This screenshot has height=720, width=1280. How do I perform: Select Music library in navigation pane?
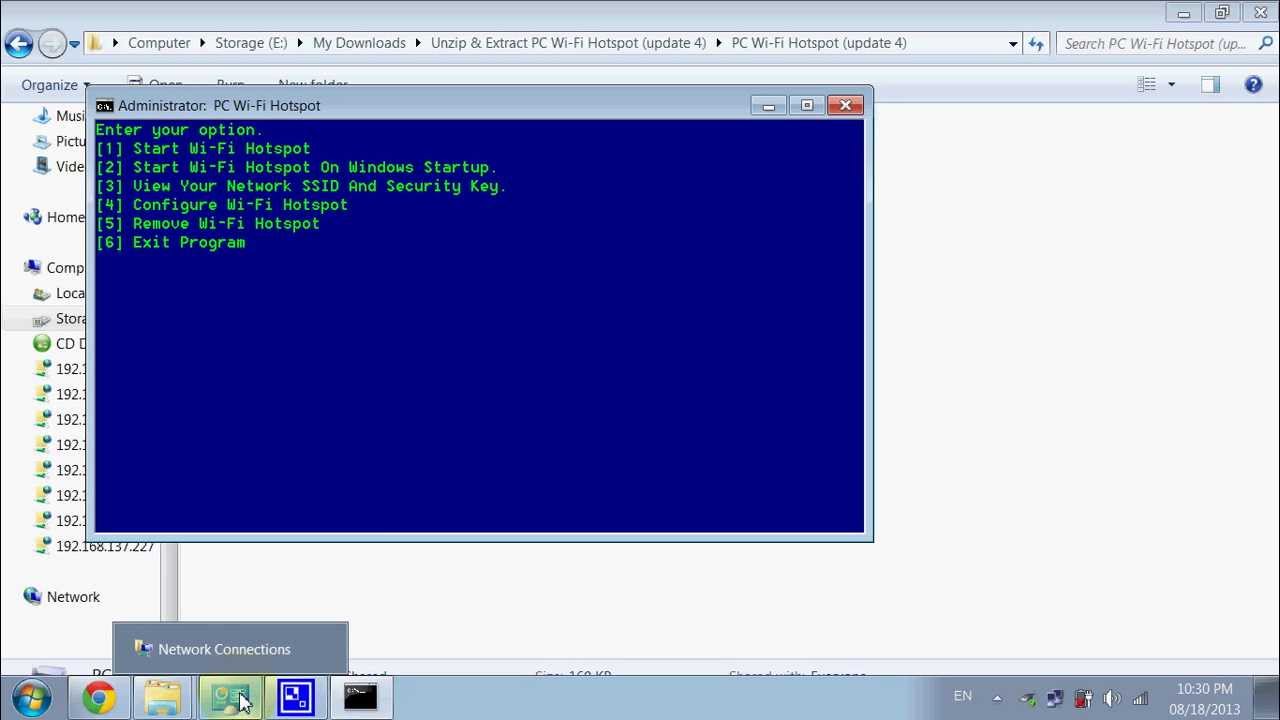pos(59,116)
